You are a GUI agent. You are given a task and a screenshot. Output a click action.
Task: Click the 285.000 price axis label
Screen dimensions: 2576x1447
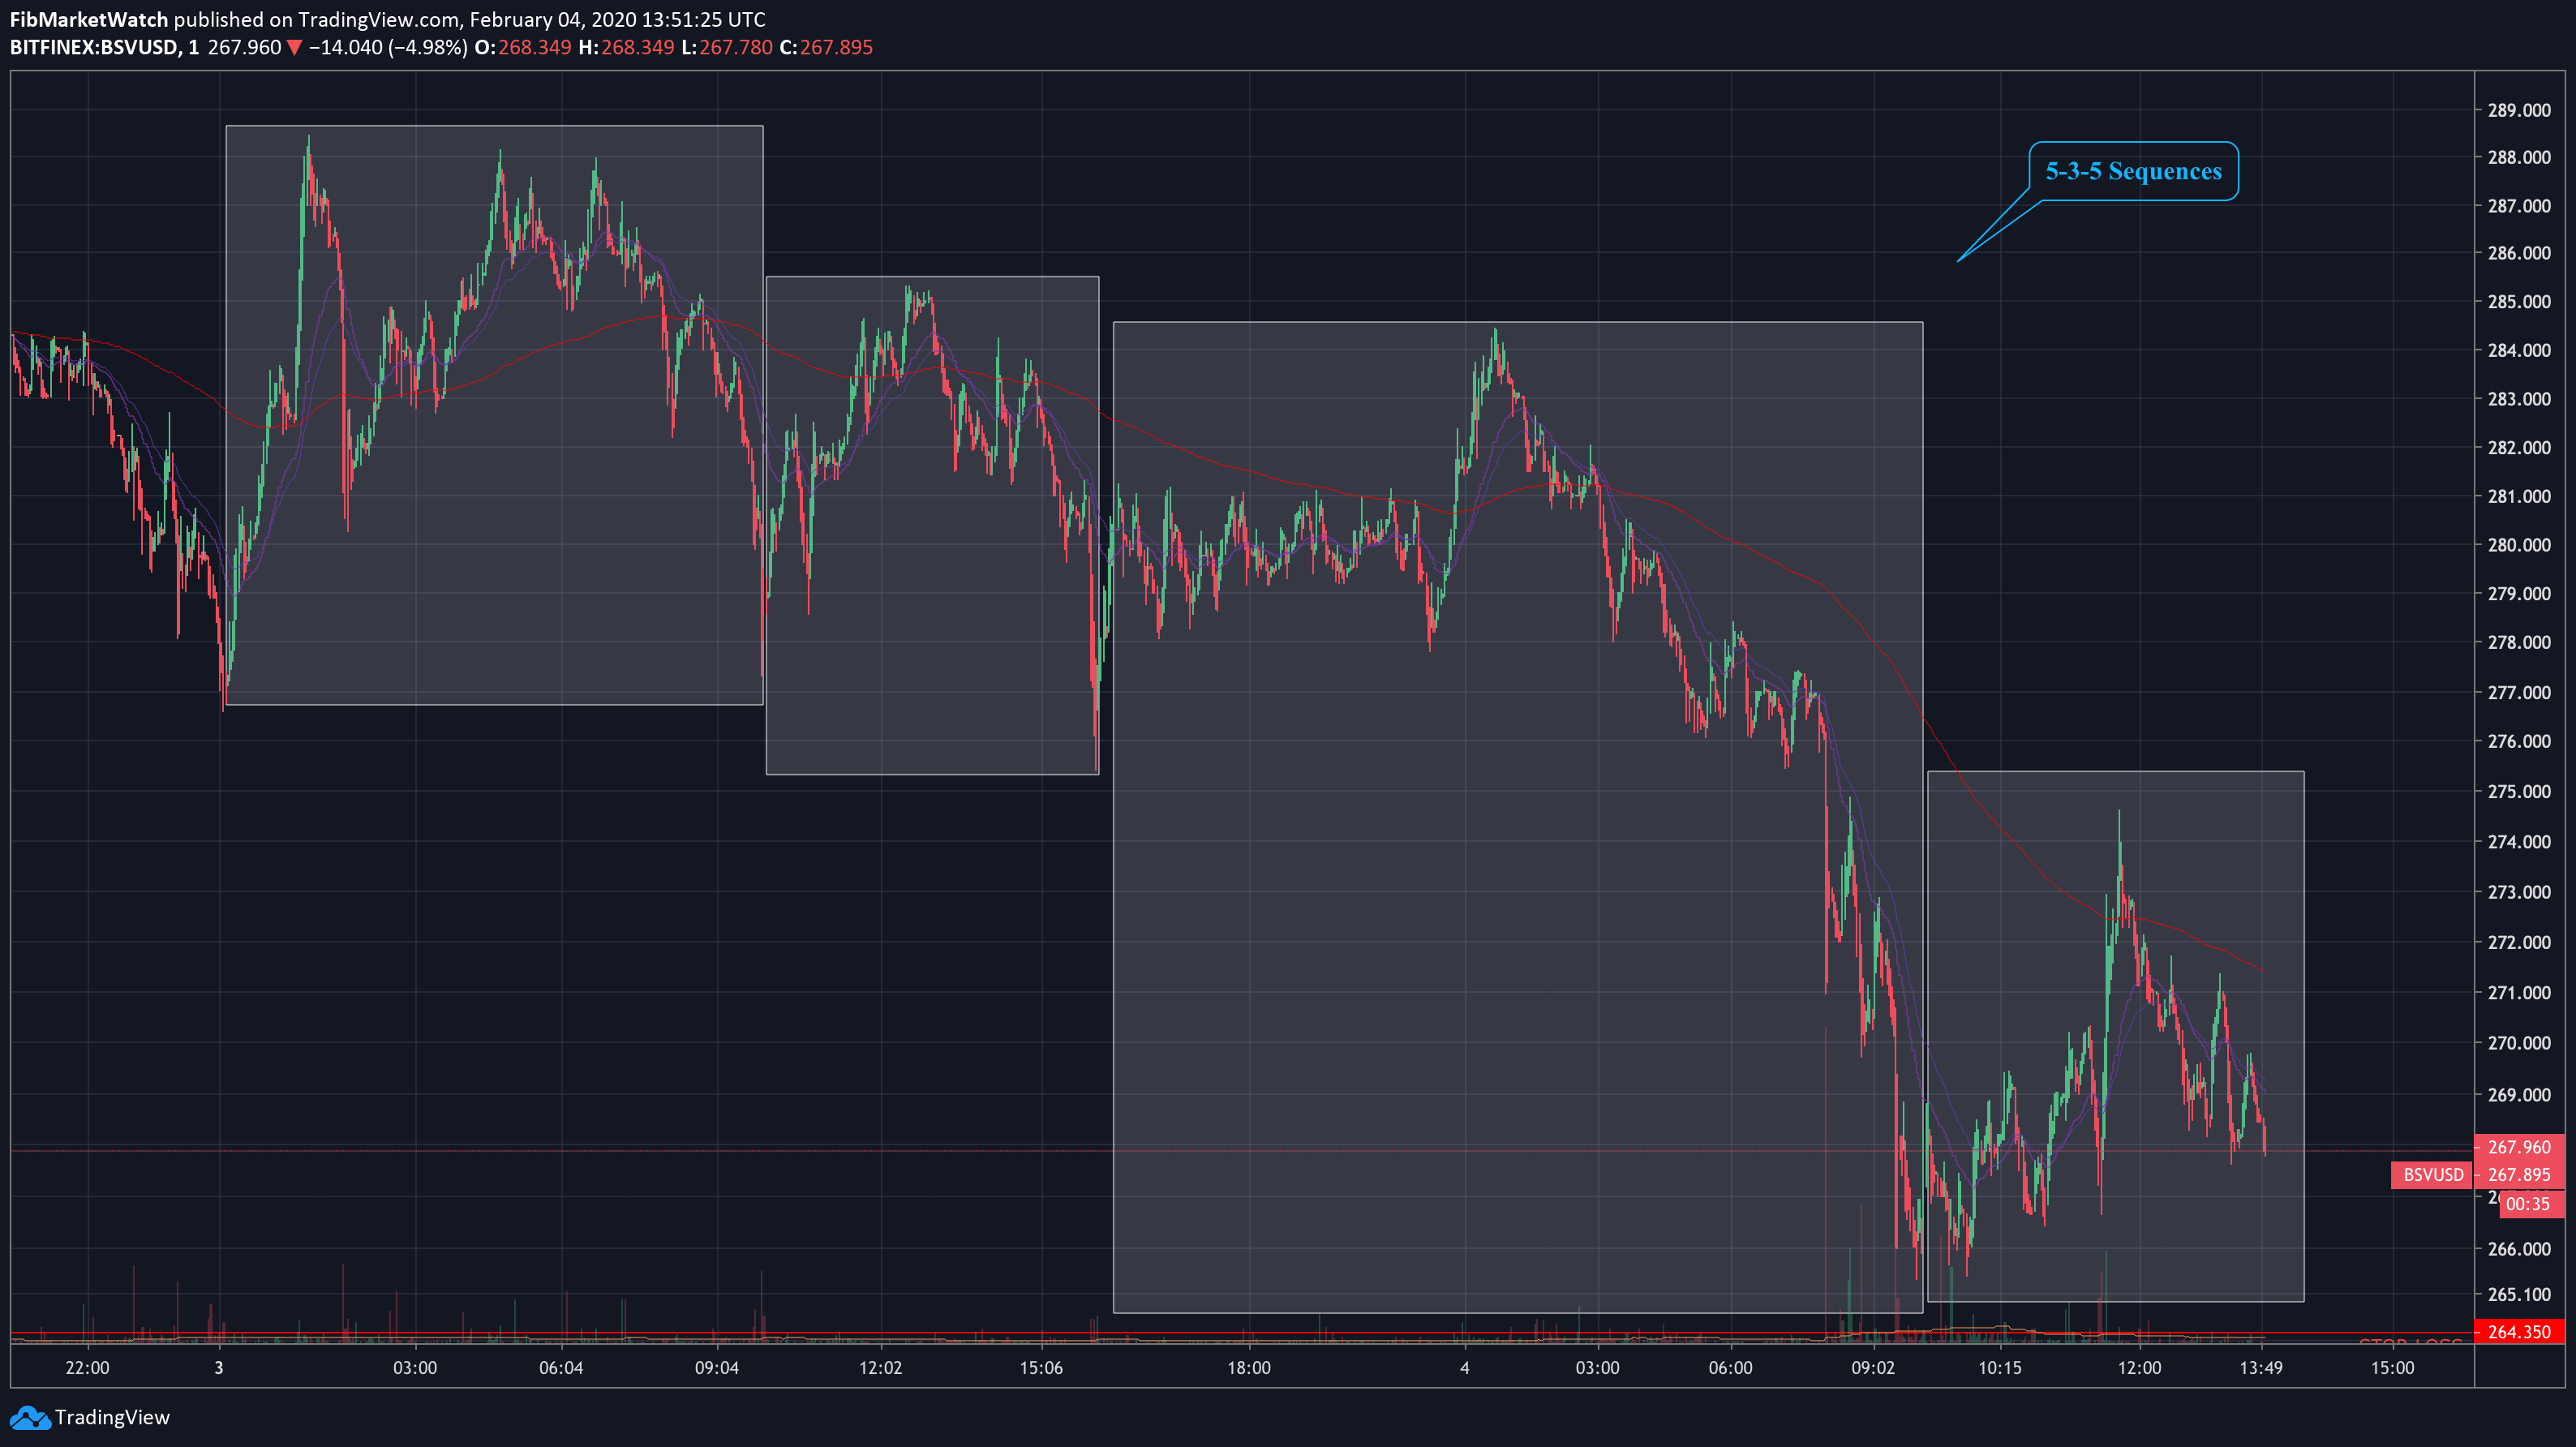click(2519, 301)
